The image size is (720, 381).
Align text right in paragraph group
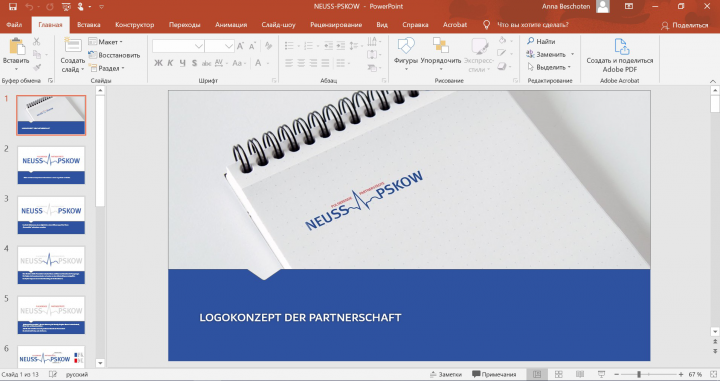point(313,63)
